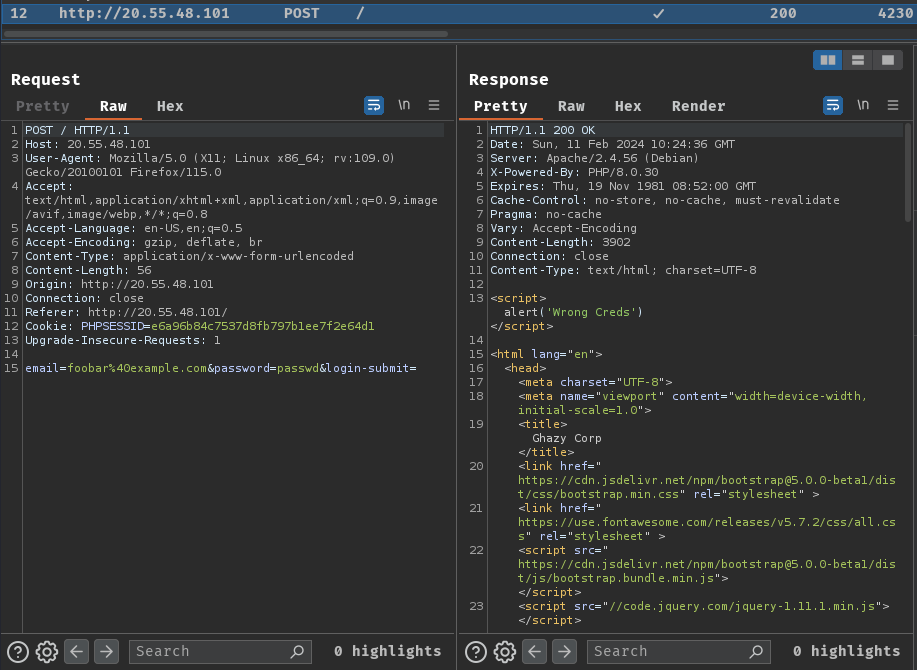Viewport: 917px width, 670px height.
Task: Click magnifier icon in Response search field
Action: (756, 651)
